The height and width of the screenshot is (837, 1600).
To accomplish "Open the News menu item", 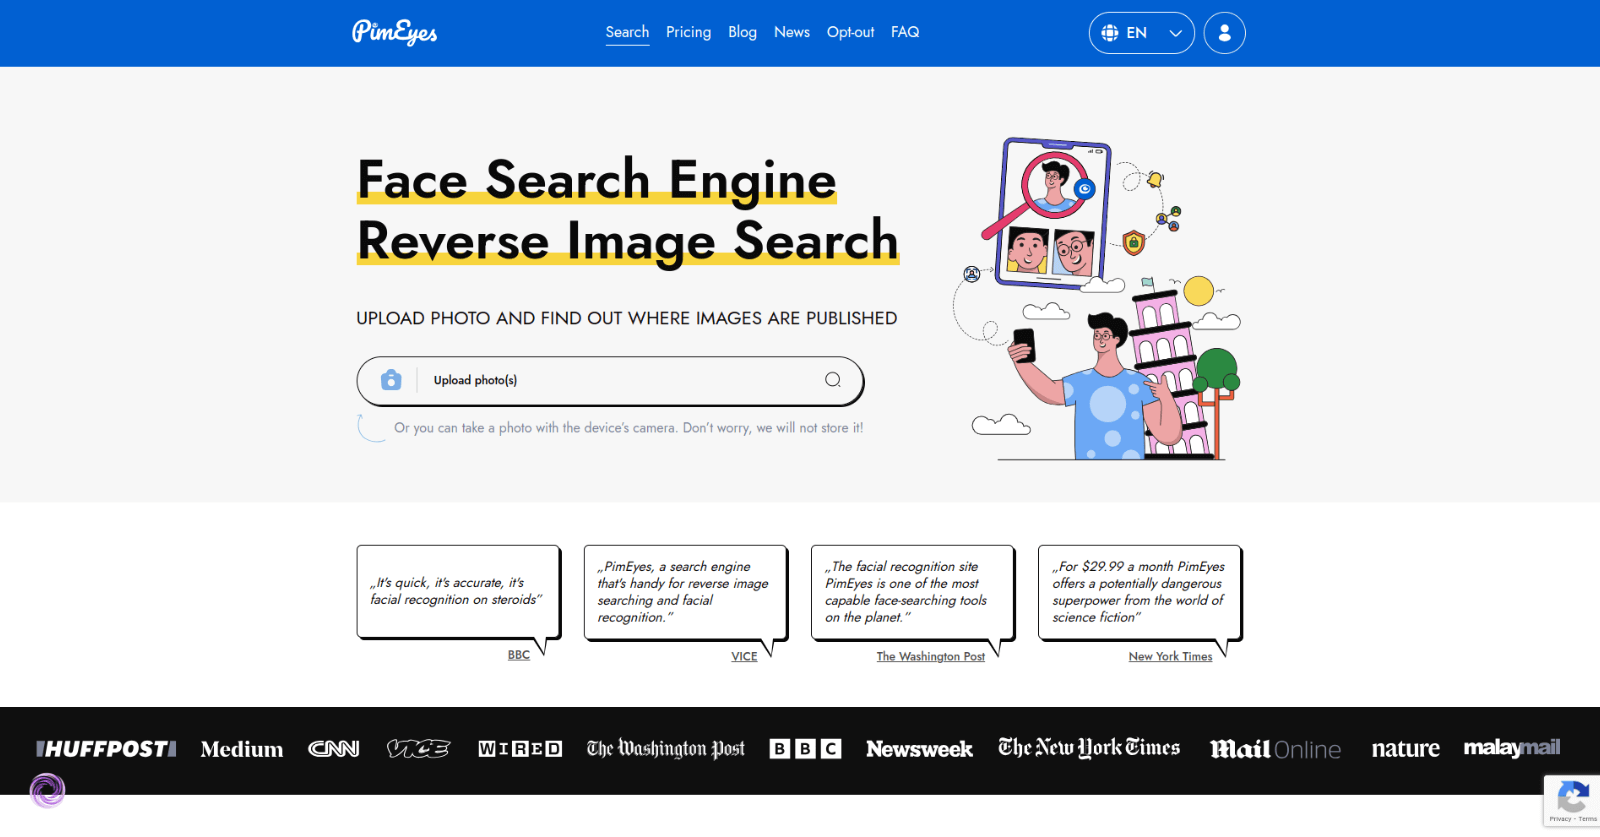I will 791,32.
